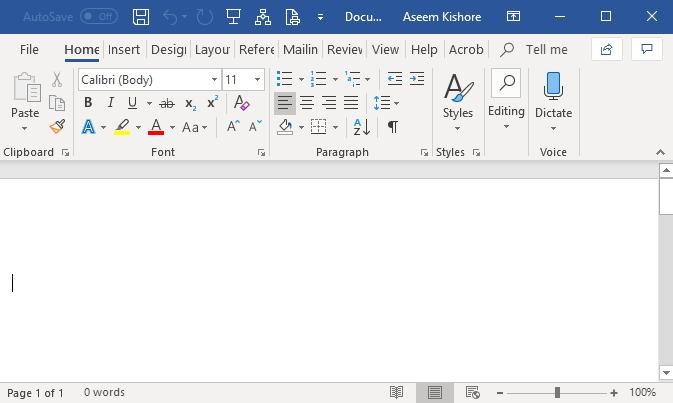The height and width of the screenshot is (403, 673).
Task: Open the Change Case Aa dropdown
Action: point(194,127)
